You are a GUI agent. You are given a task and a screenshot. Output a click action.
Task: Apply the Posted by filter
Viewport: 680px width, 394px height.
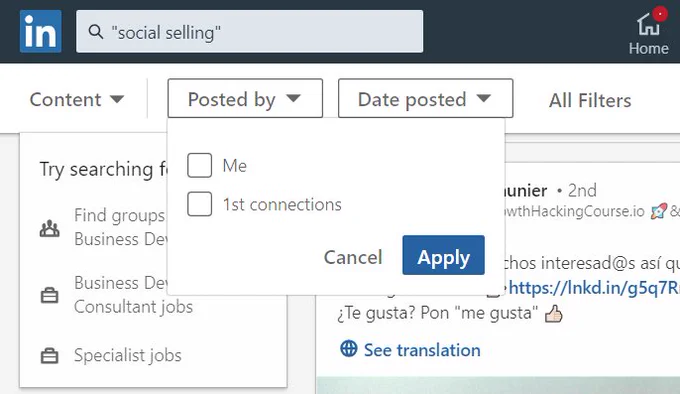click(x=443, y=255)
